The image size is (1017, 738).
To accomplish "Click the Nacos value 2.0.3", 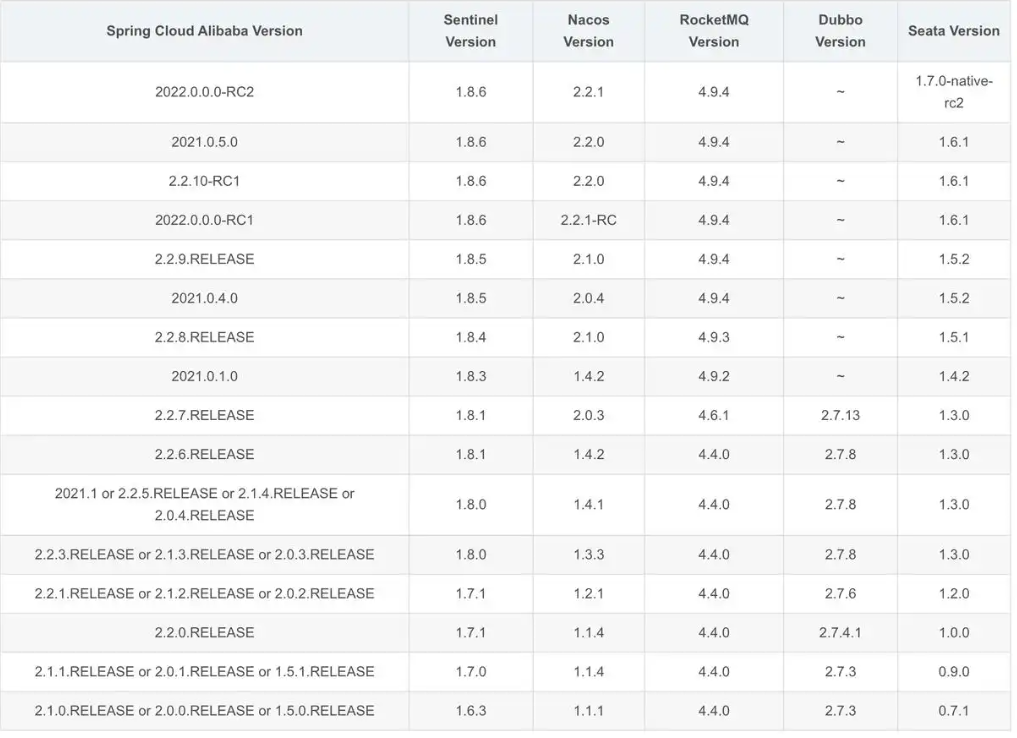I will tap(588, 415).
